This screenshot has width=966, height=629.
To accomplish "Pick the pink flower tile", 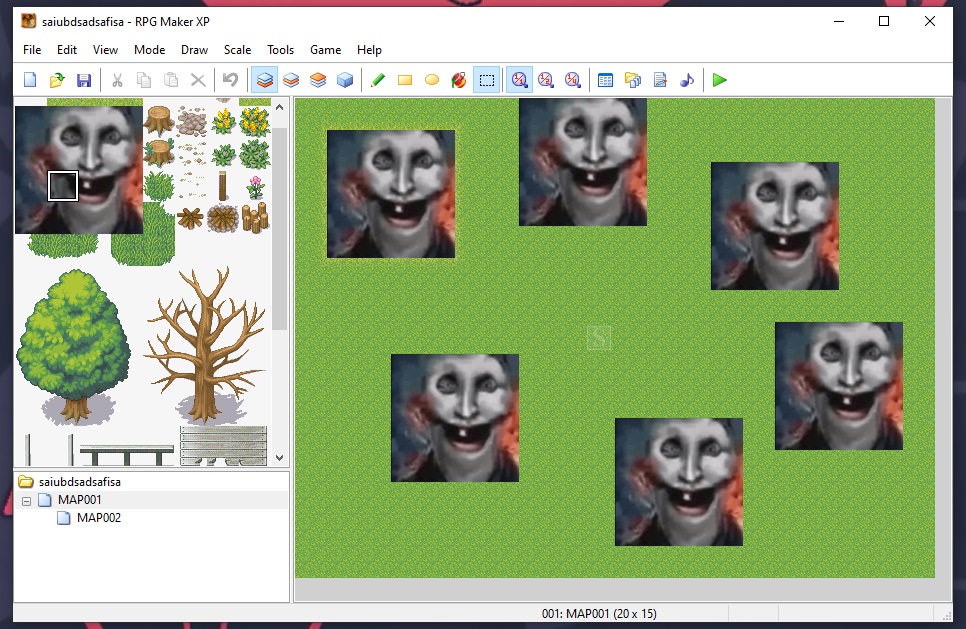I will (255, 186).
